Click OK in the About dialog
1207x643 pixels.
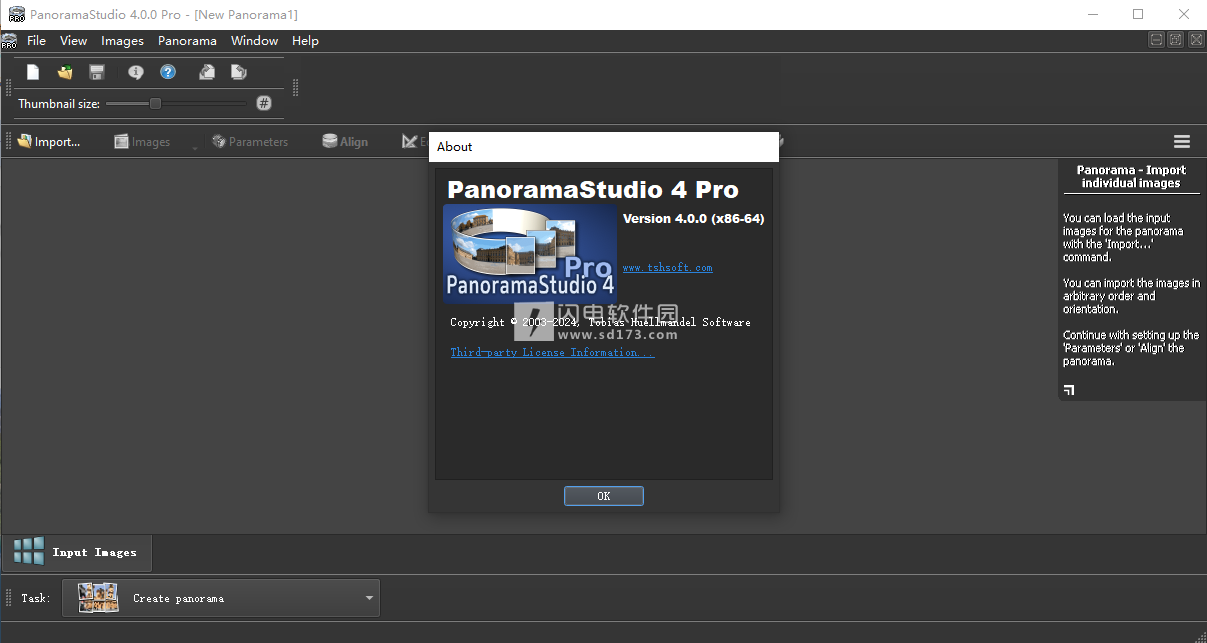coord(604,496)
